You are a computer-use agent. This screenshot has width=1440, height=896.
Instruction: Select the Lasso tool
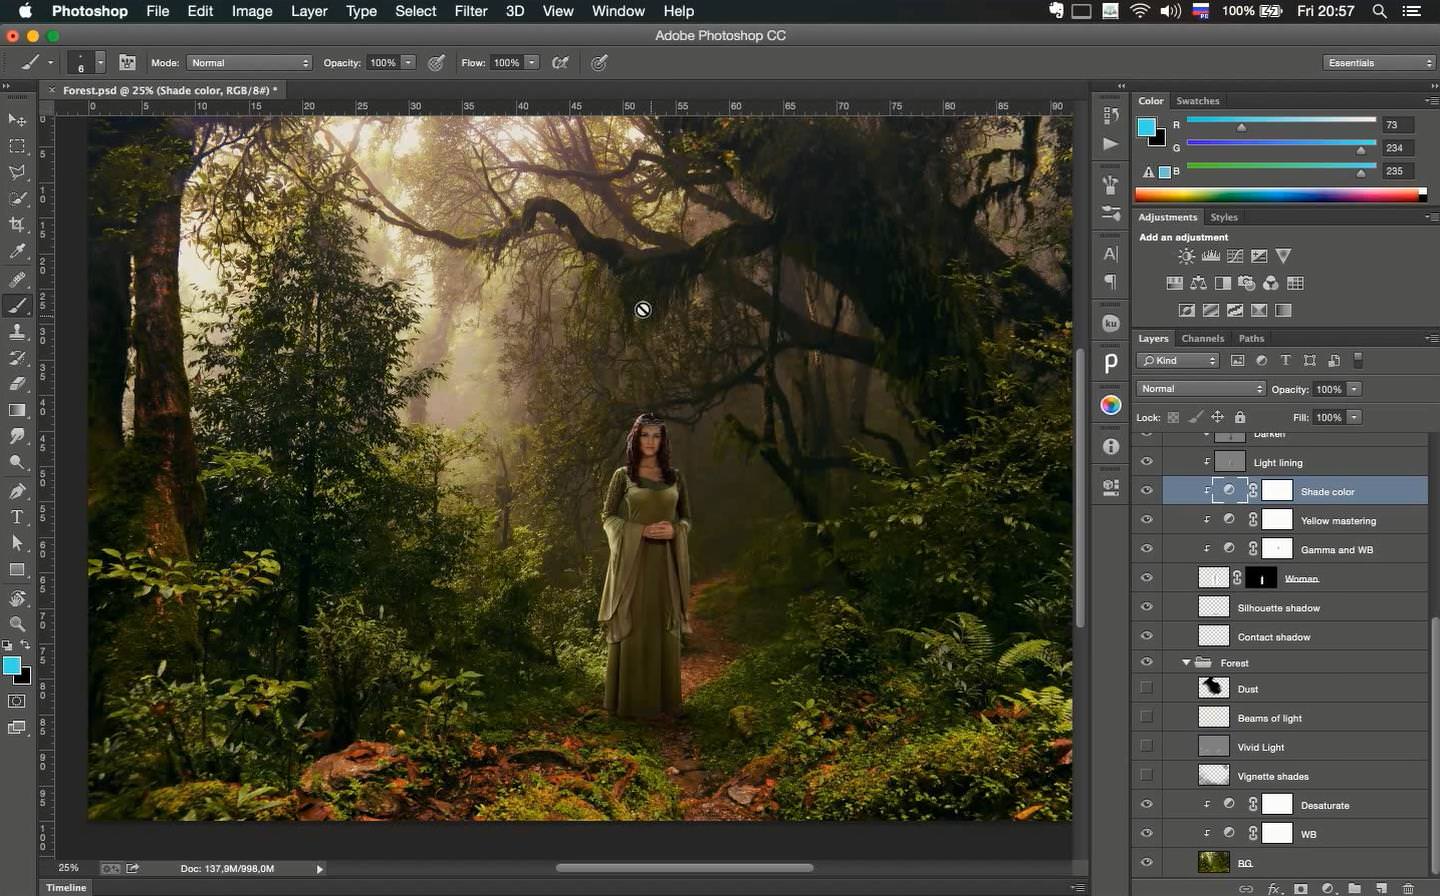[17, 172]
